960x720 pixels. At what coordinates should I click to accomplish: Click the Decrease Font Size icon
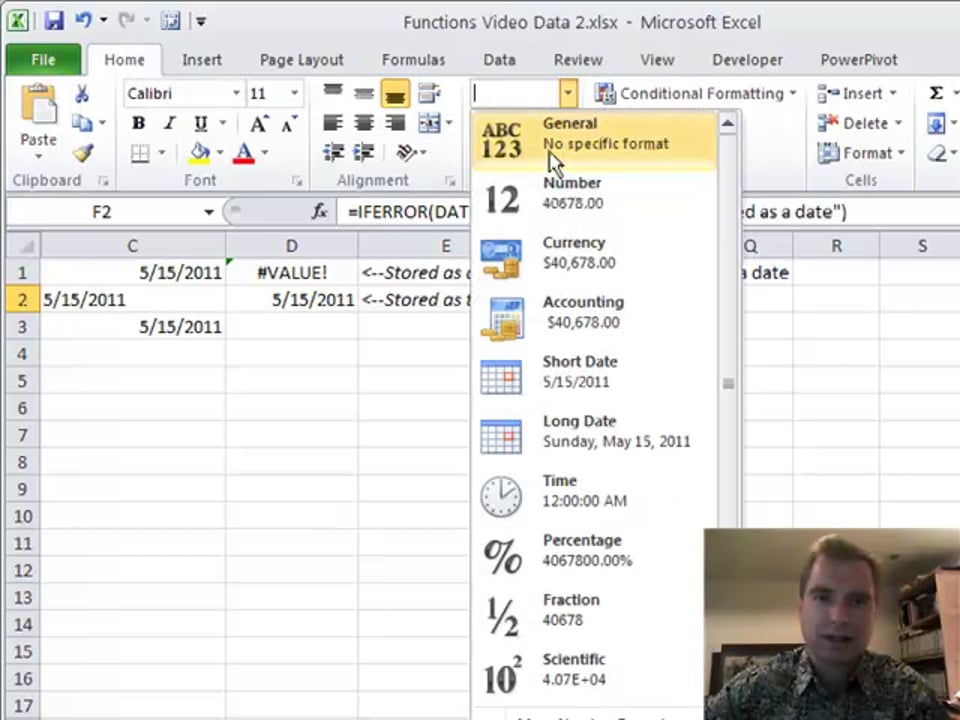click(x=288, y=124)
